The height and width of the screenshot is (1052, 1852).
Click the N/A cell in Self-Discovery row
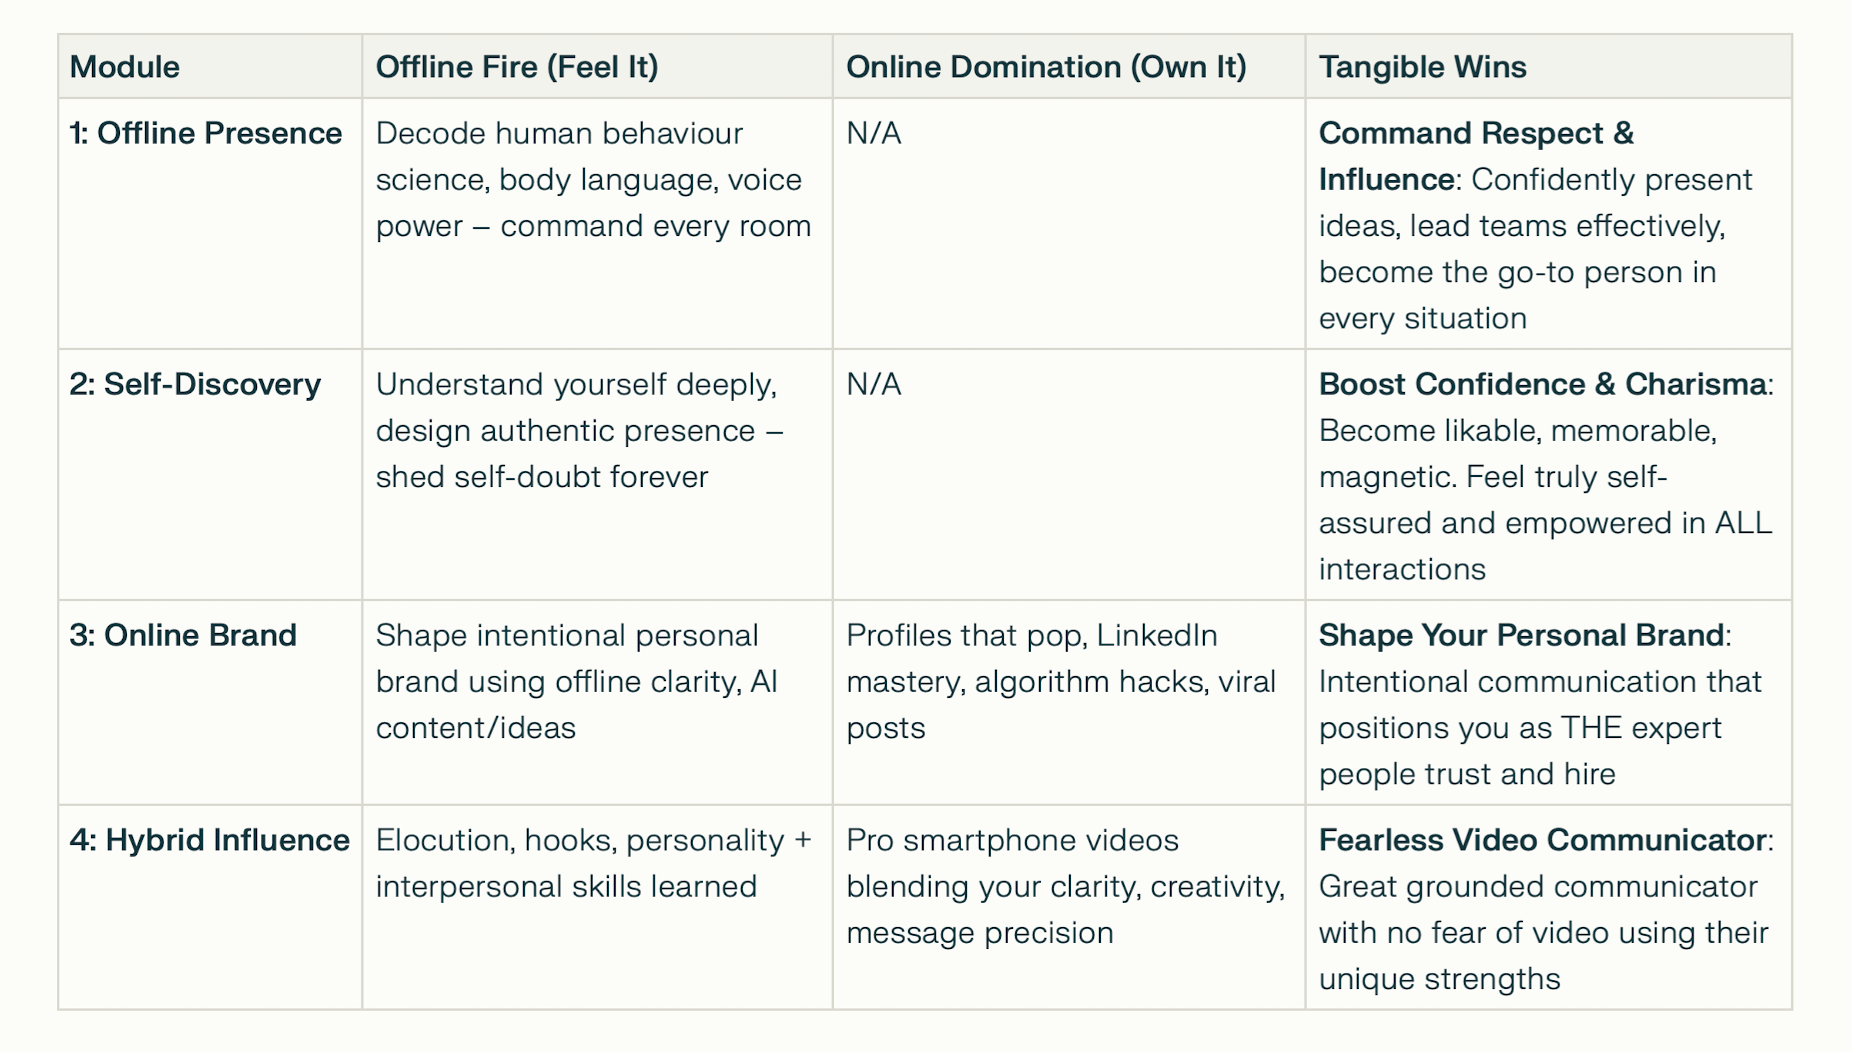click(874, 384)
